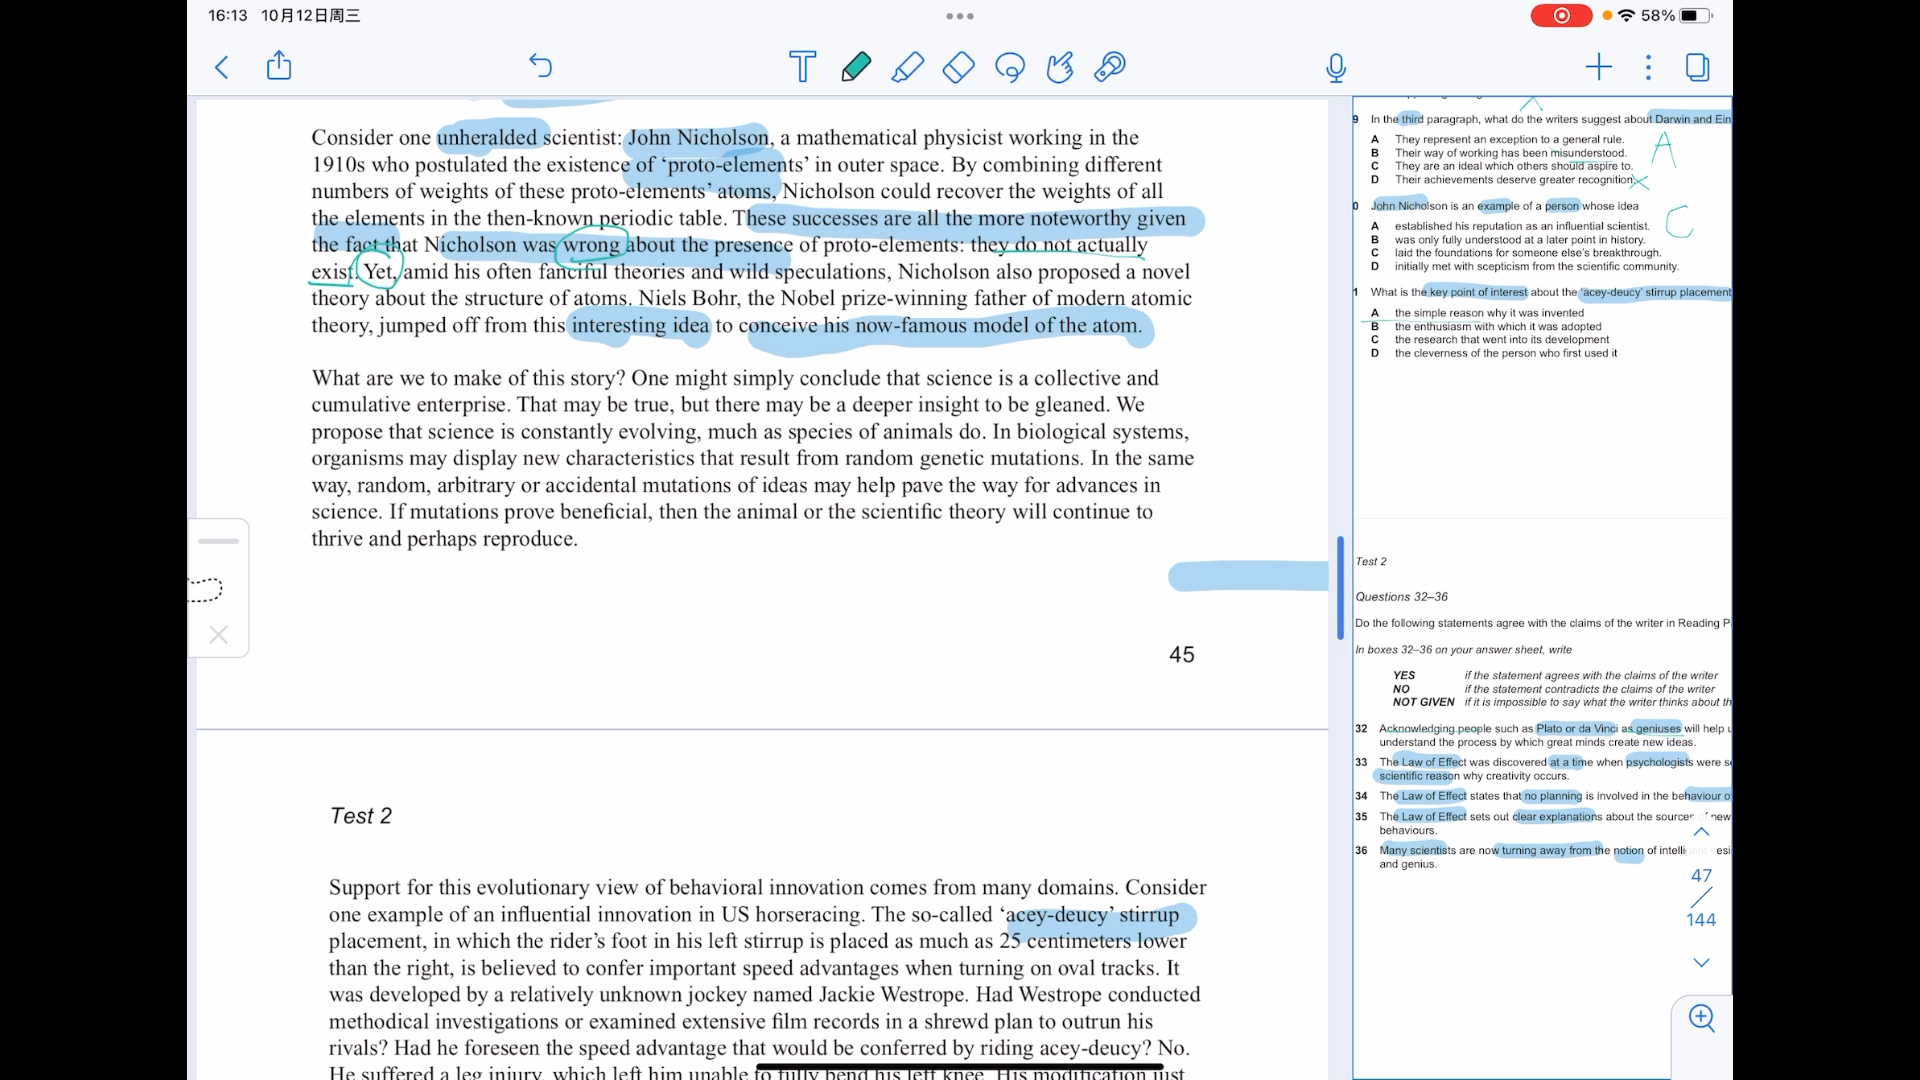Tap the 'YES' answer definition label
Image resolution: width=1920 pixels, height=1080 pixels.
[1404, 676]
